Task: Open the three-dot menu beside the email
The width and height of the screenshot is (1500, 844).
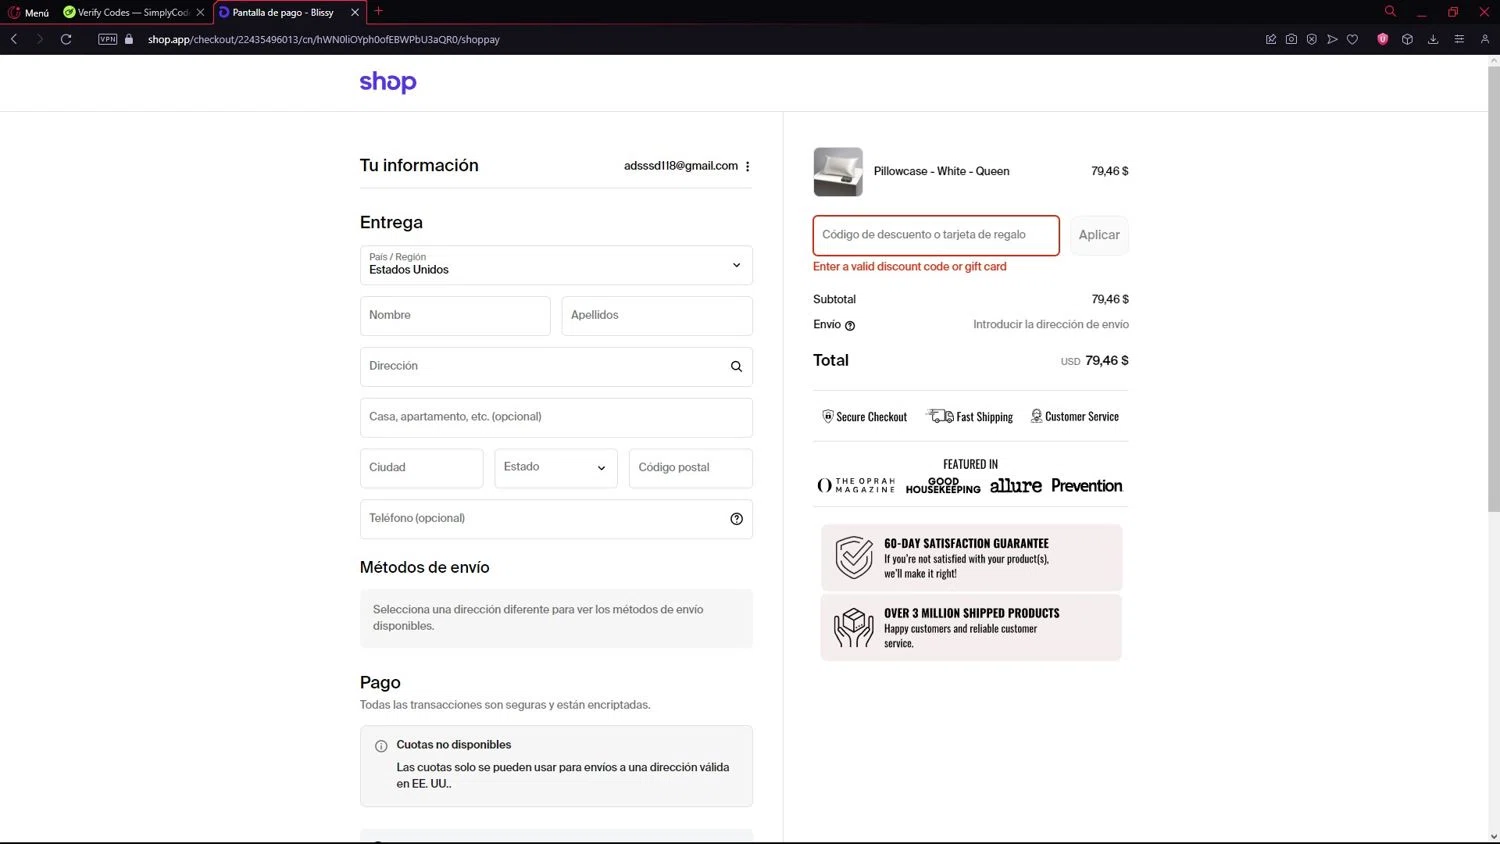Action: click(x=747, y=166)
